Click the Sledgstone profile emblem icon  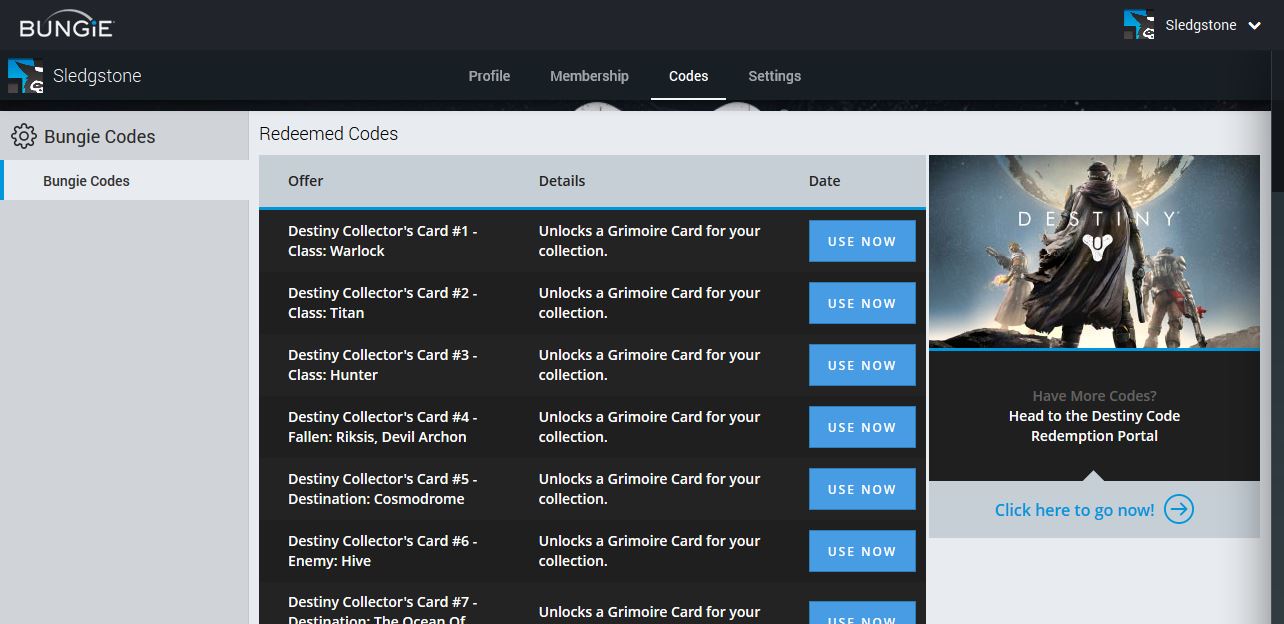tap(26, 76)
